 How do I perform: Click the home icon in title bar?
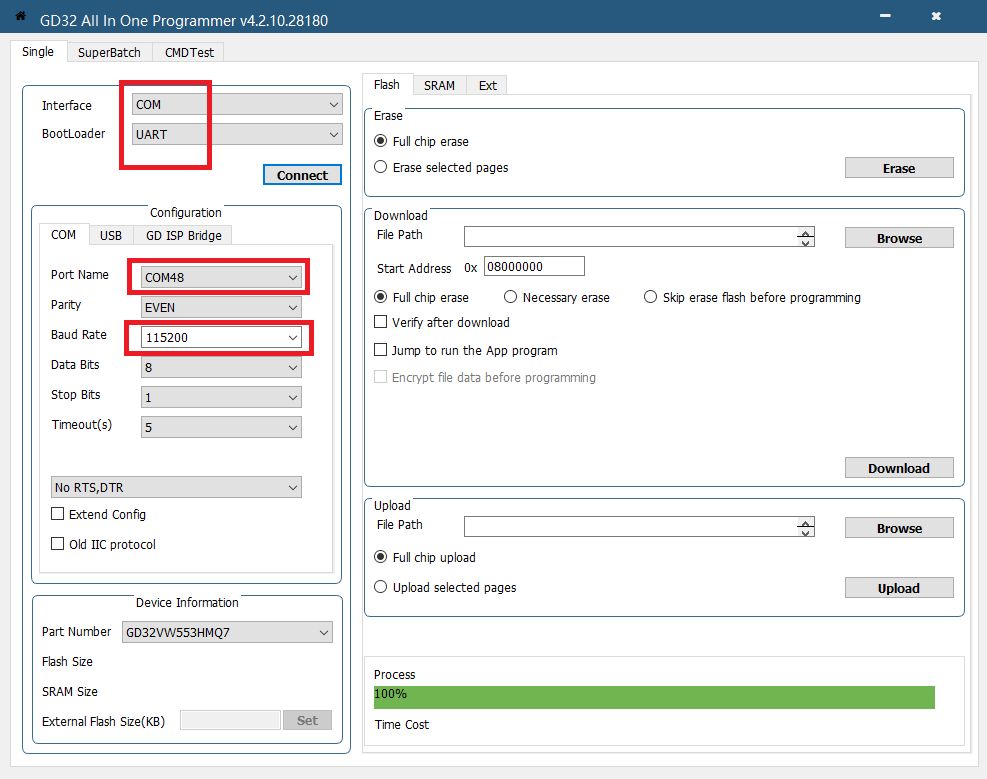click(19, 16)
